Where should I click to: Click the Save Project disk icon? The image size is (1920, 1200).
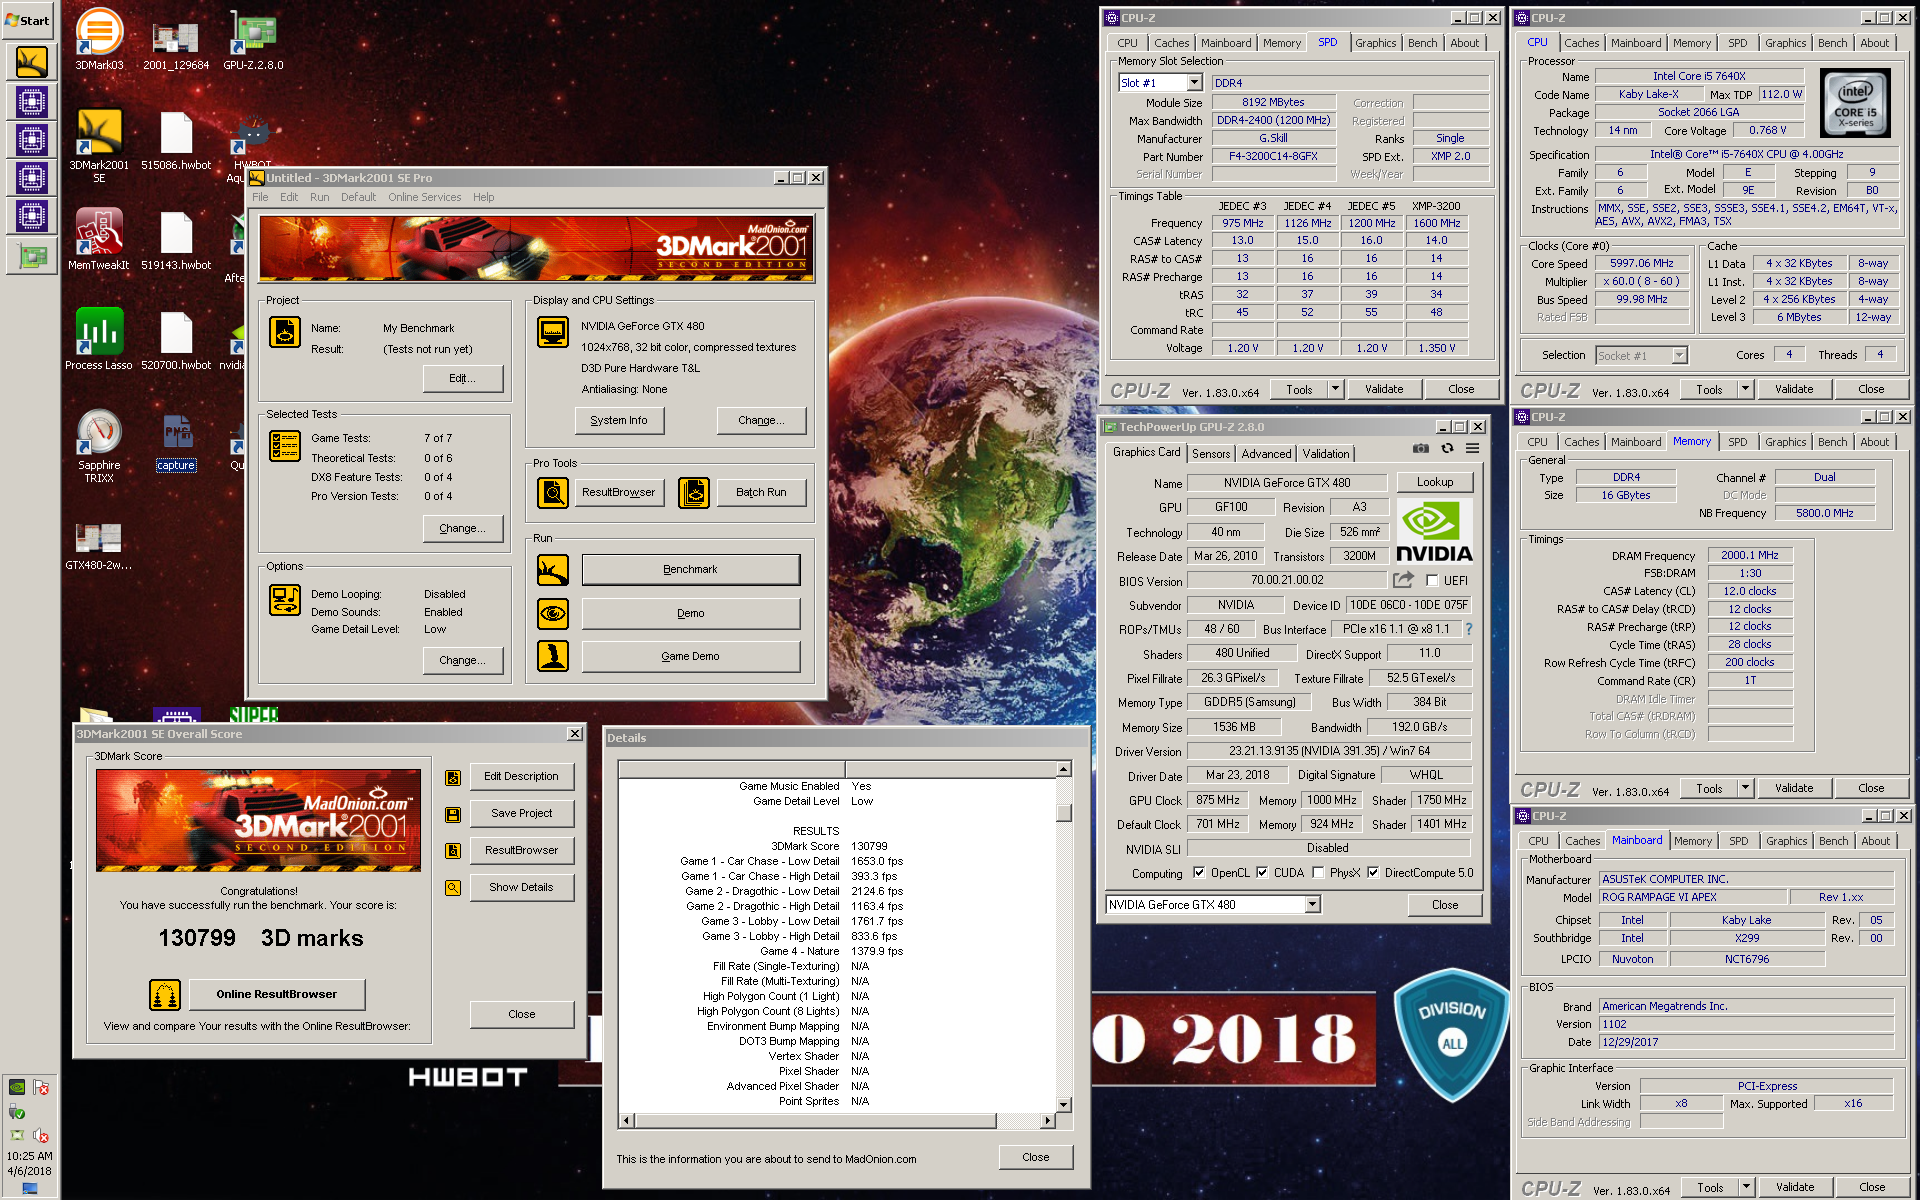tap(453, 814)
